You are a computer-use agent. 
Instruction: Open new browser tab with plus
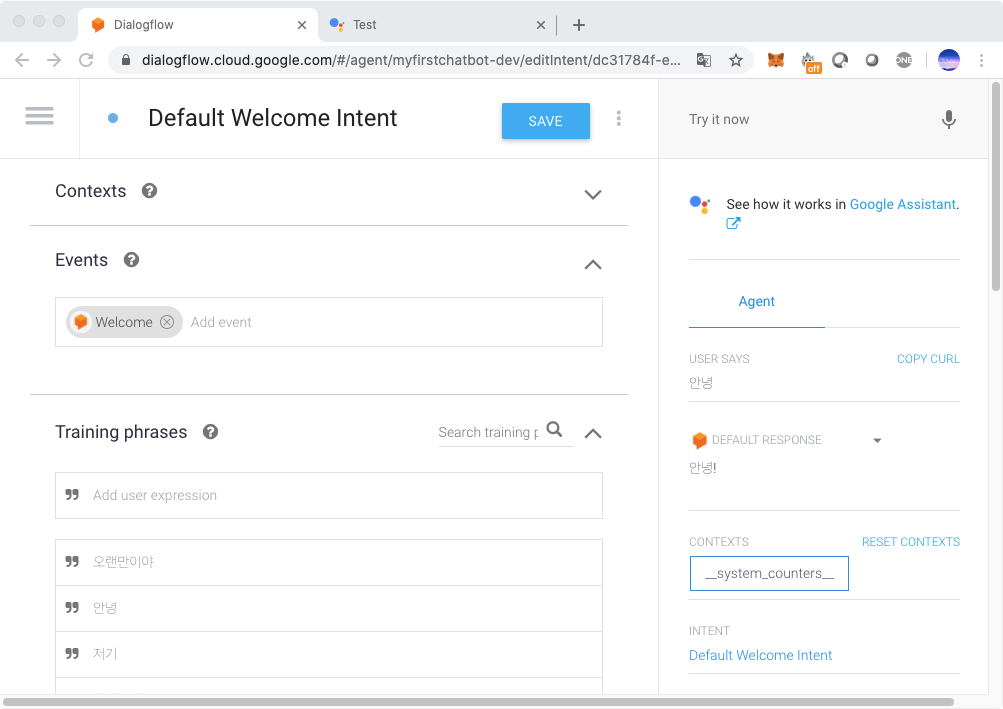(579, 25)
